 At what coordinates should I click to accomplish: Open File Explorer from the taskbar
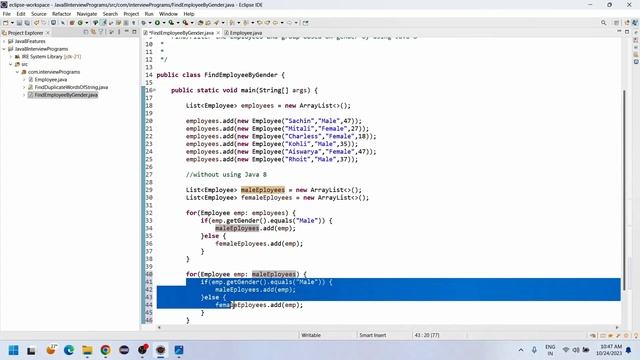[x=87, y=350]
